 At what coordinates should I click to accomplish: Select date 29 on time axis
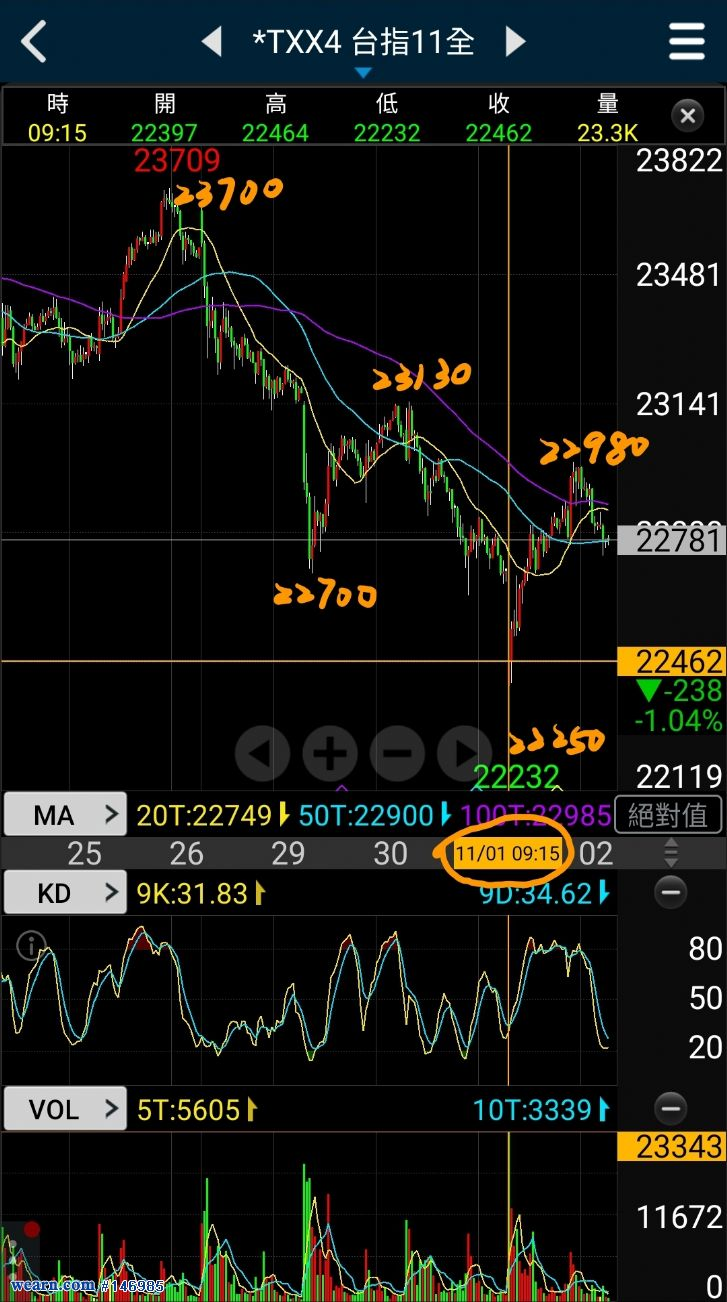pos(288,853)
